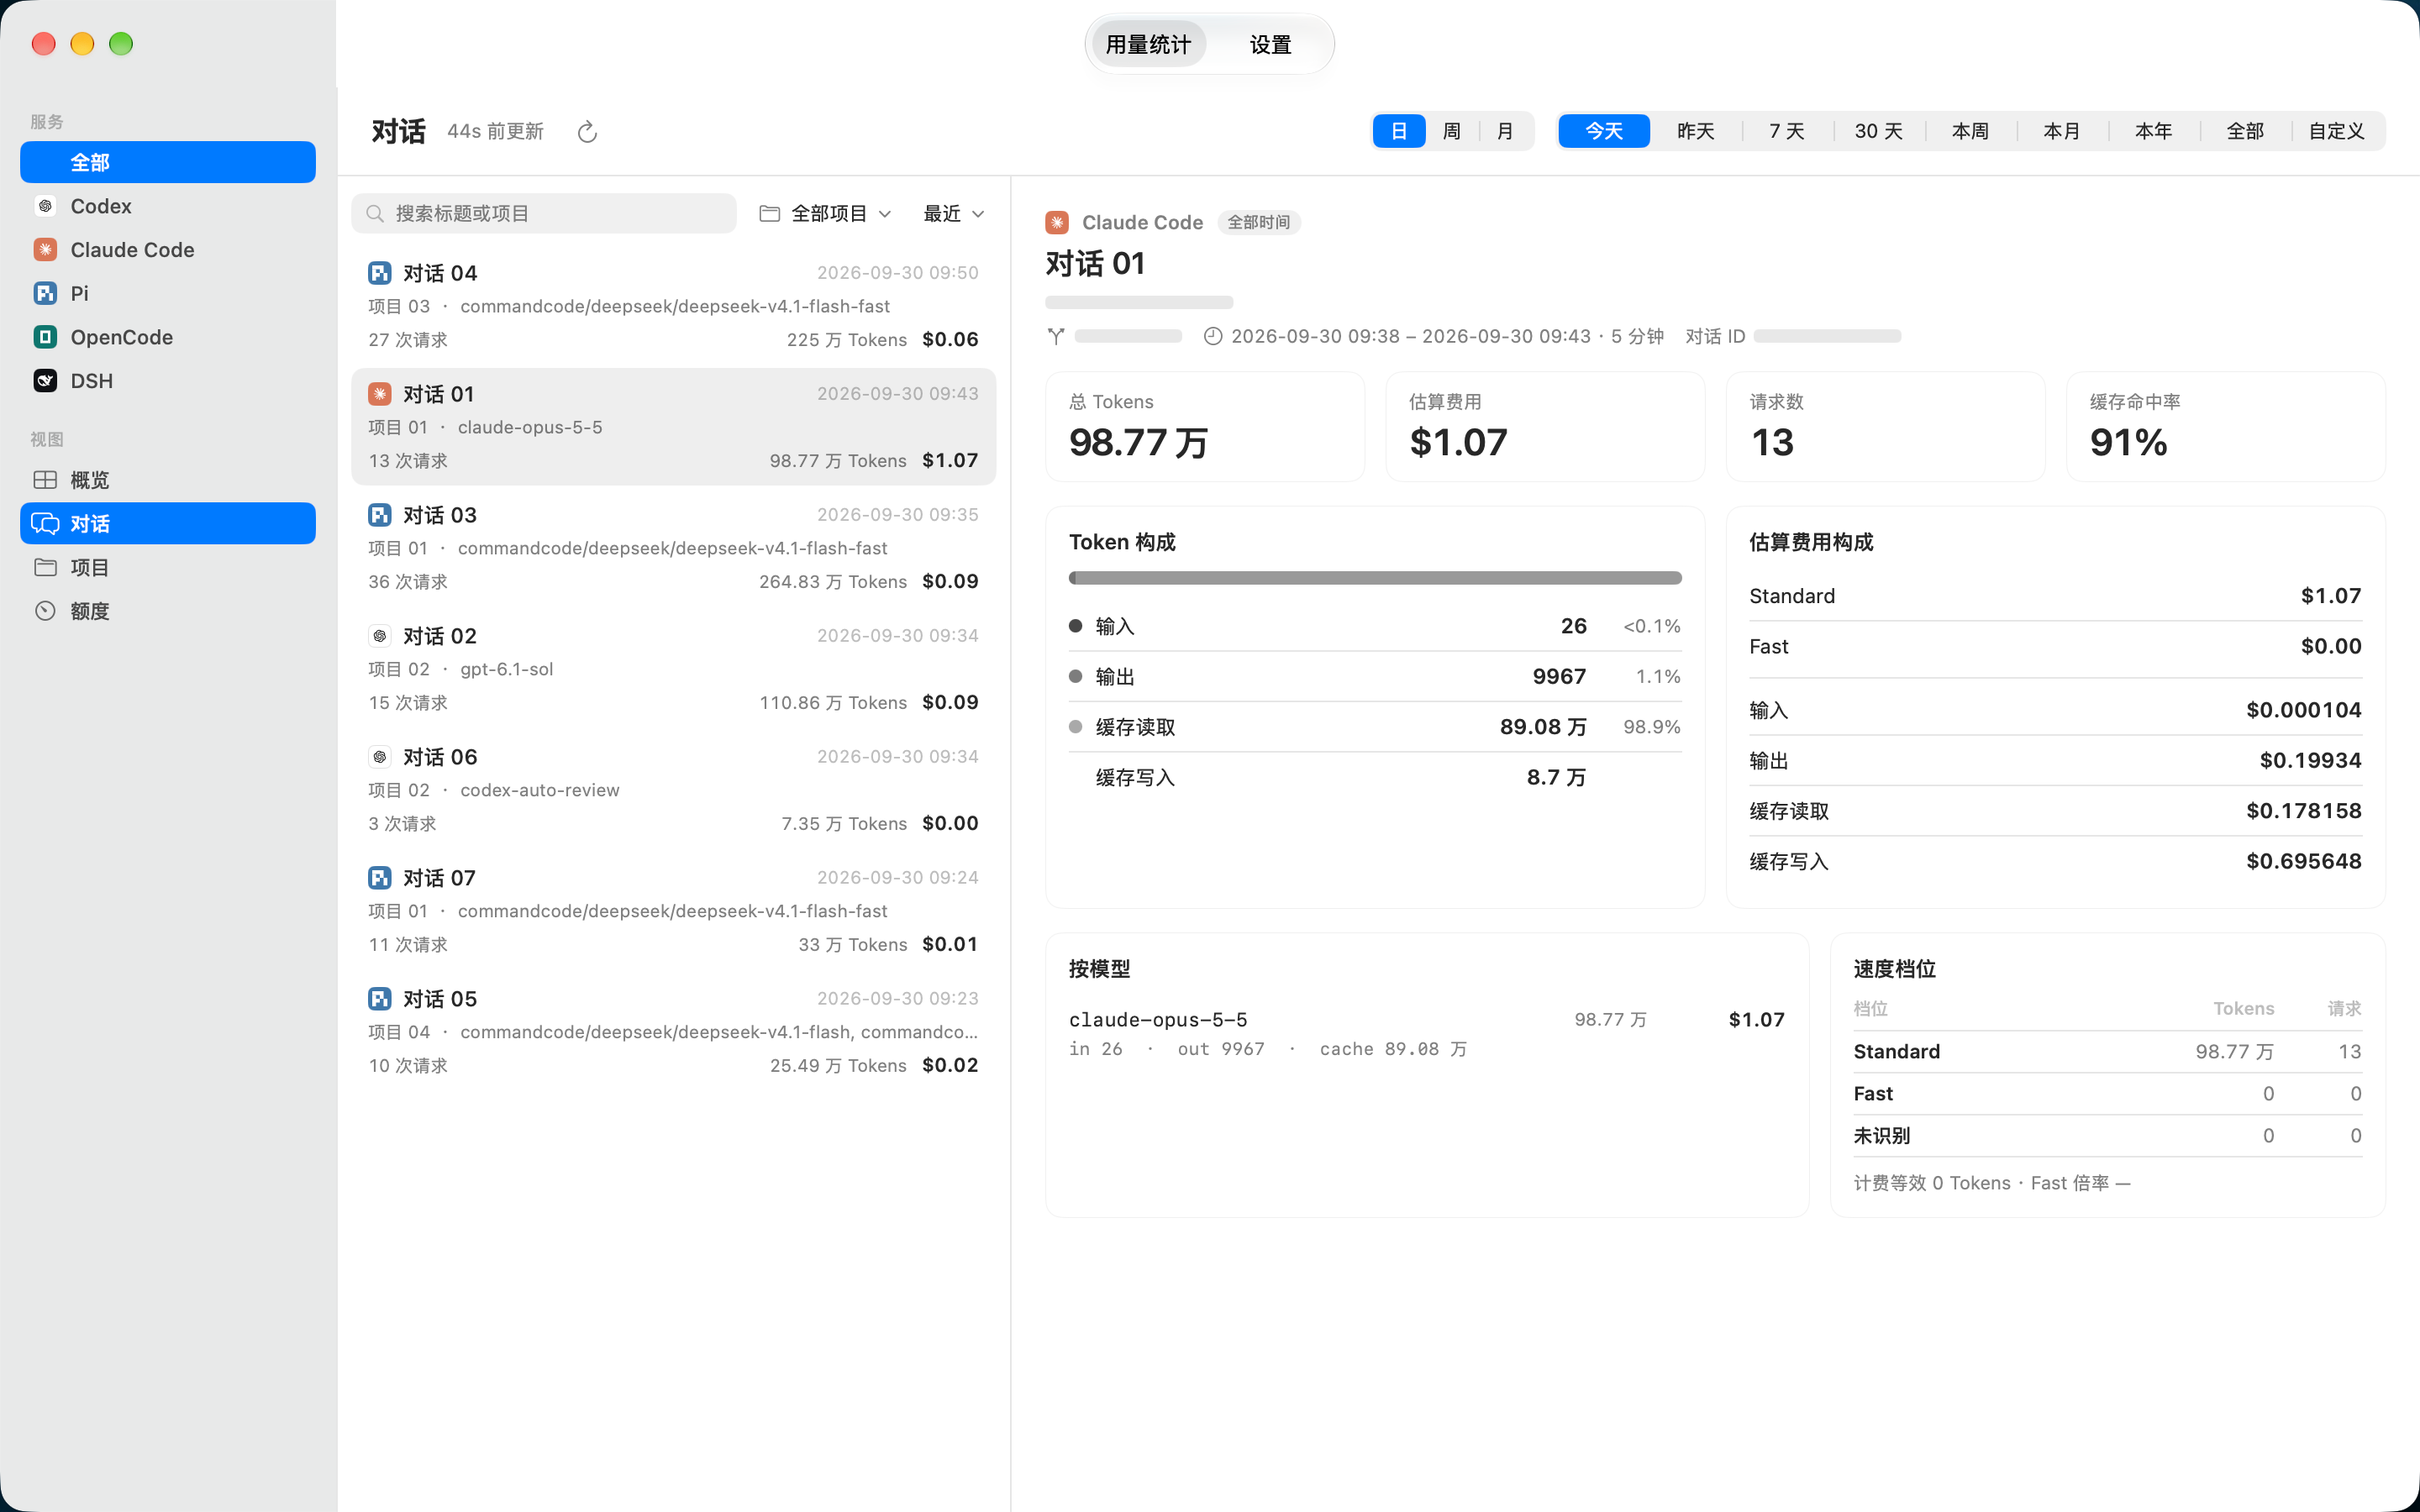
Task: Focus the 搜索标题或项目 search field
Action: [x=544, y=213]
